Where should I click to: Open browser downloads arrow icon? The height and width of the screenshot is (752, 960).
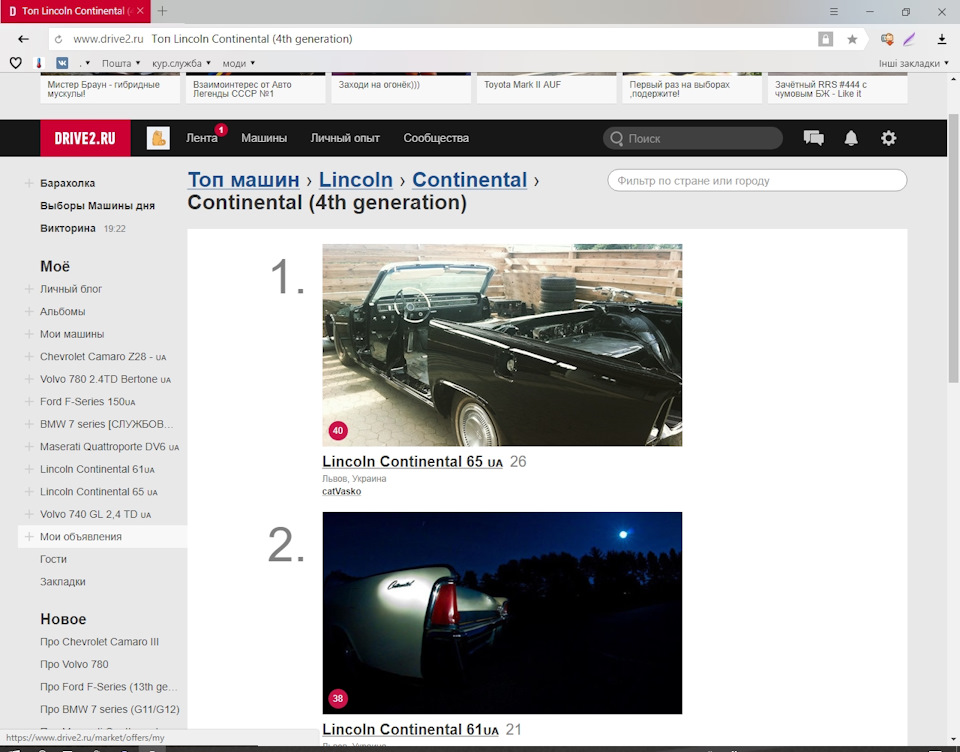942,39
